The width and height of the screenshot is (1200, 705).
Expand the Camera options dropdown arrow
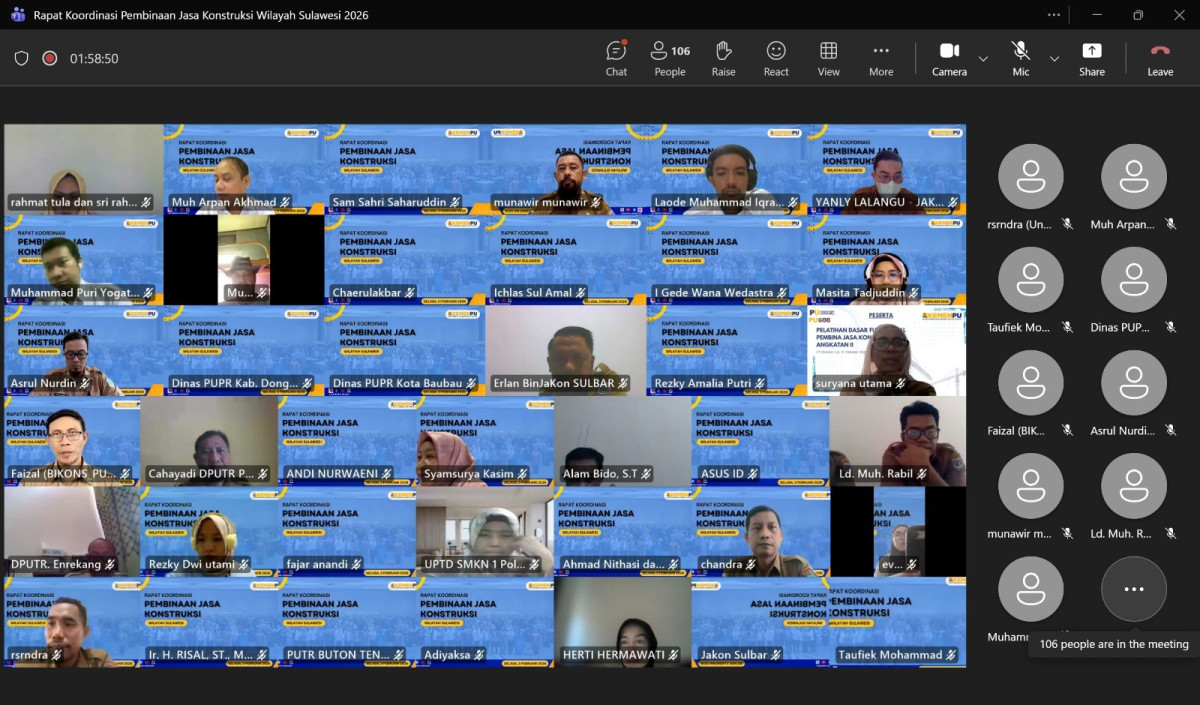(x=983, y=59)
